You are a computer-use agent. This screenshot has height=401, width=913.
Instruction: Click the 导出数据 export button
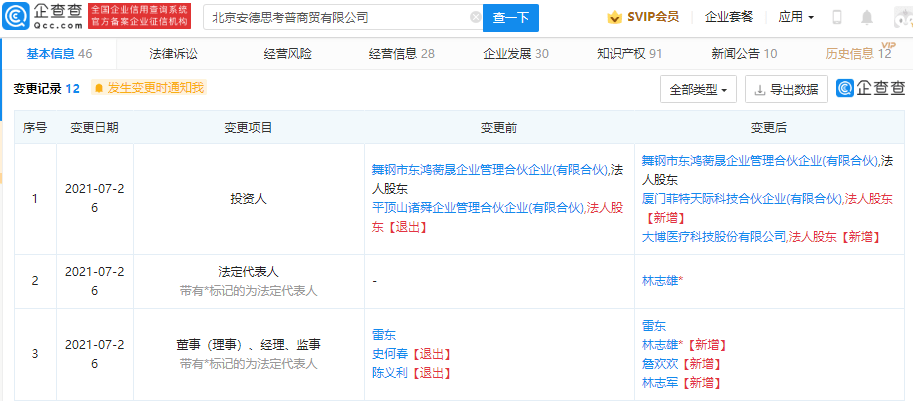coord(786,90)
